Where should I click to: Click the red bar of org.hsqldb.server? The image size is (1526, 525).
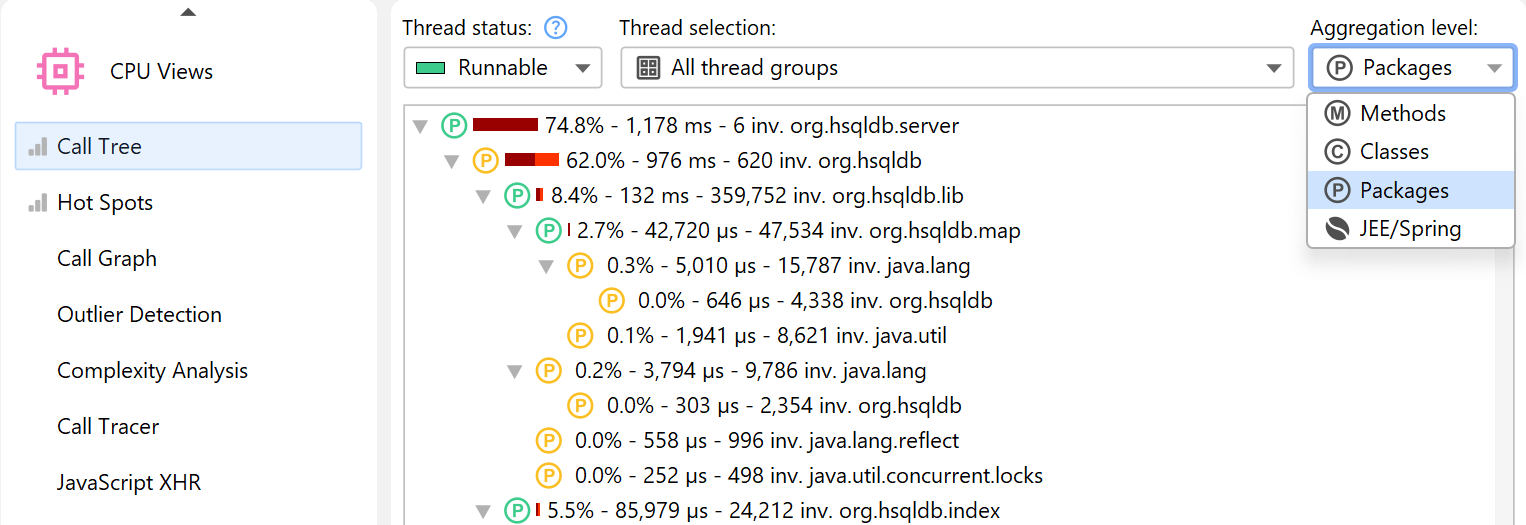click(505, 125)
